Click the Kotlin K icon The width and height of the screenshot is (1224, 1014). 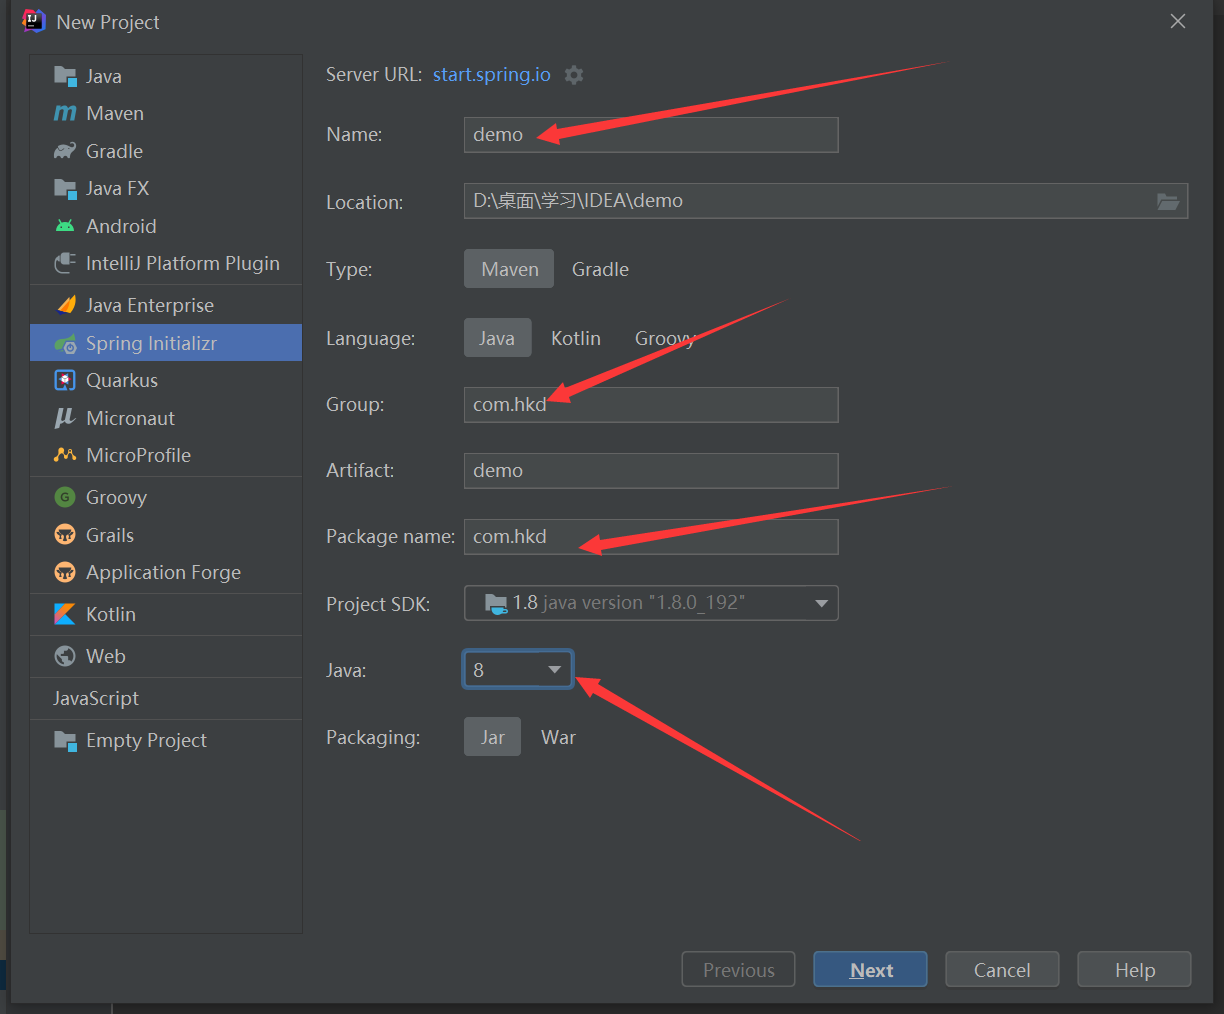(x=65, y=614)
